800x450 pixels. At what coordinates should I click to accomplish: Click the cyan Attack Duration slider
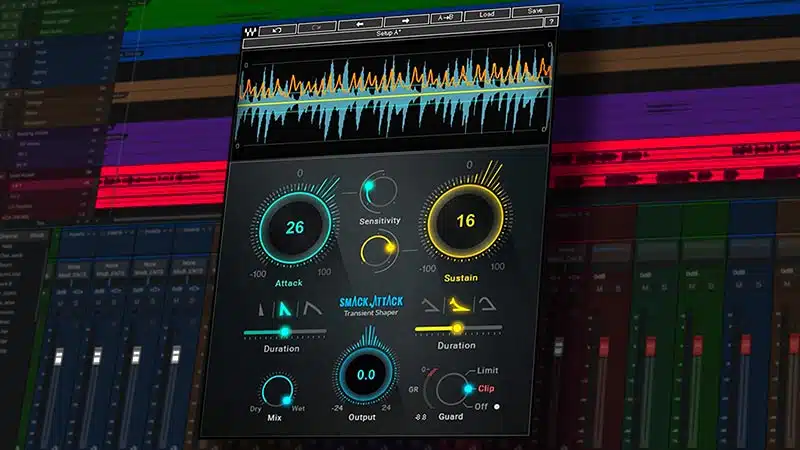(285, 332)
